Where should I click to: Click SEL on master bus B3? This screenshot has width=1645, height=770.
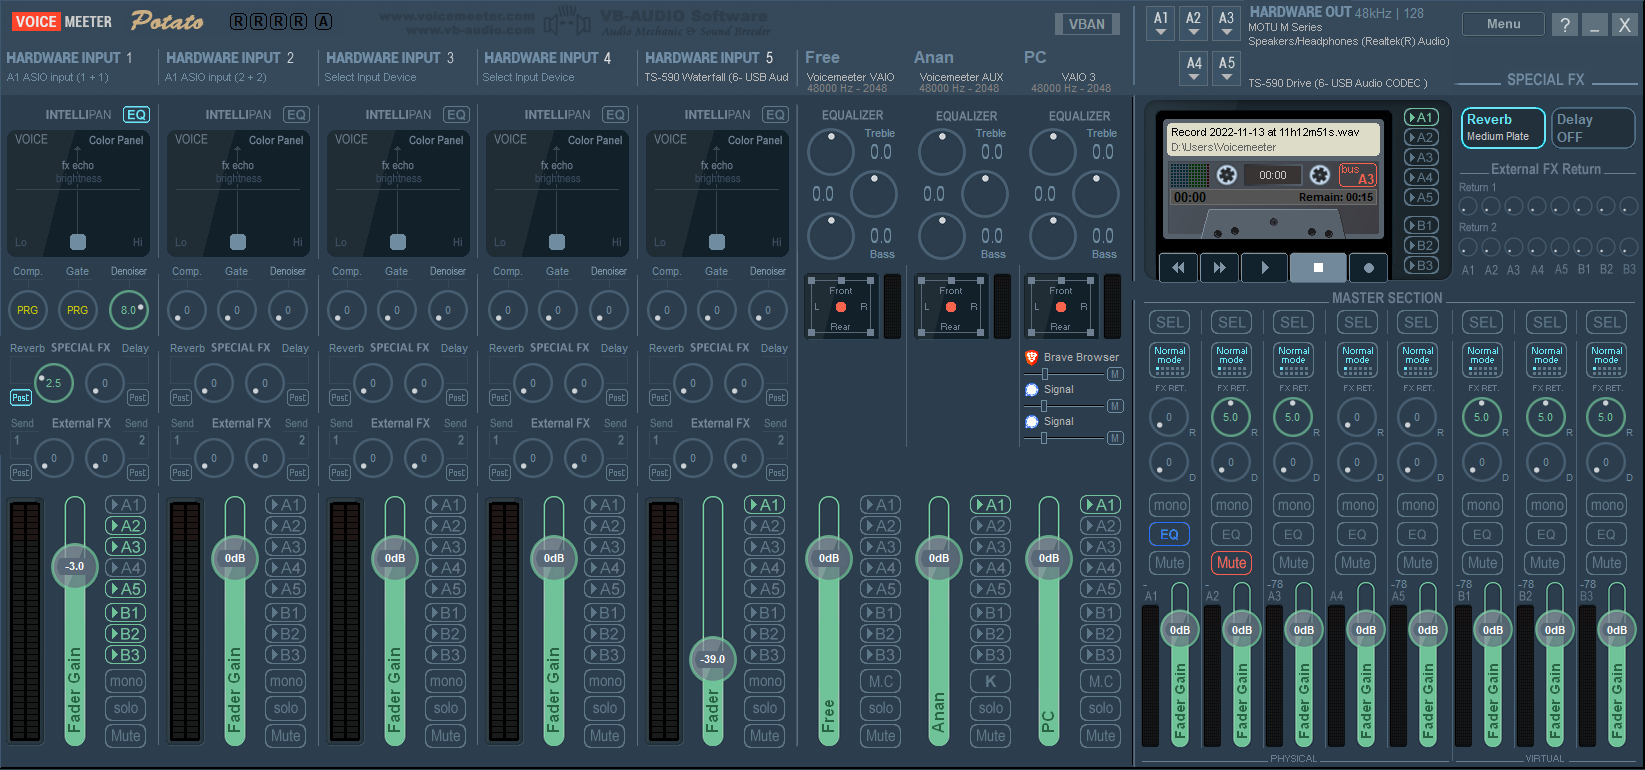tap(1607, 322)
